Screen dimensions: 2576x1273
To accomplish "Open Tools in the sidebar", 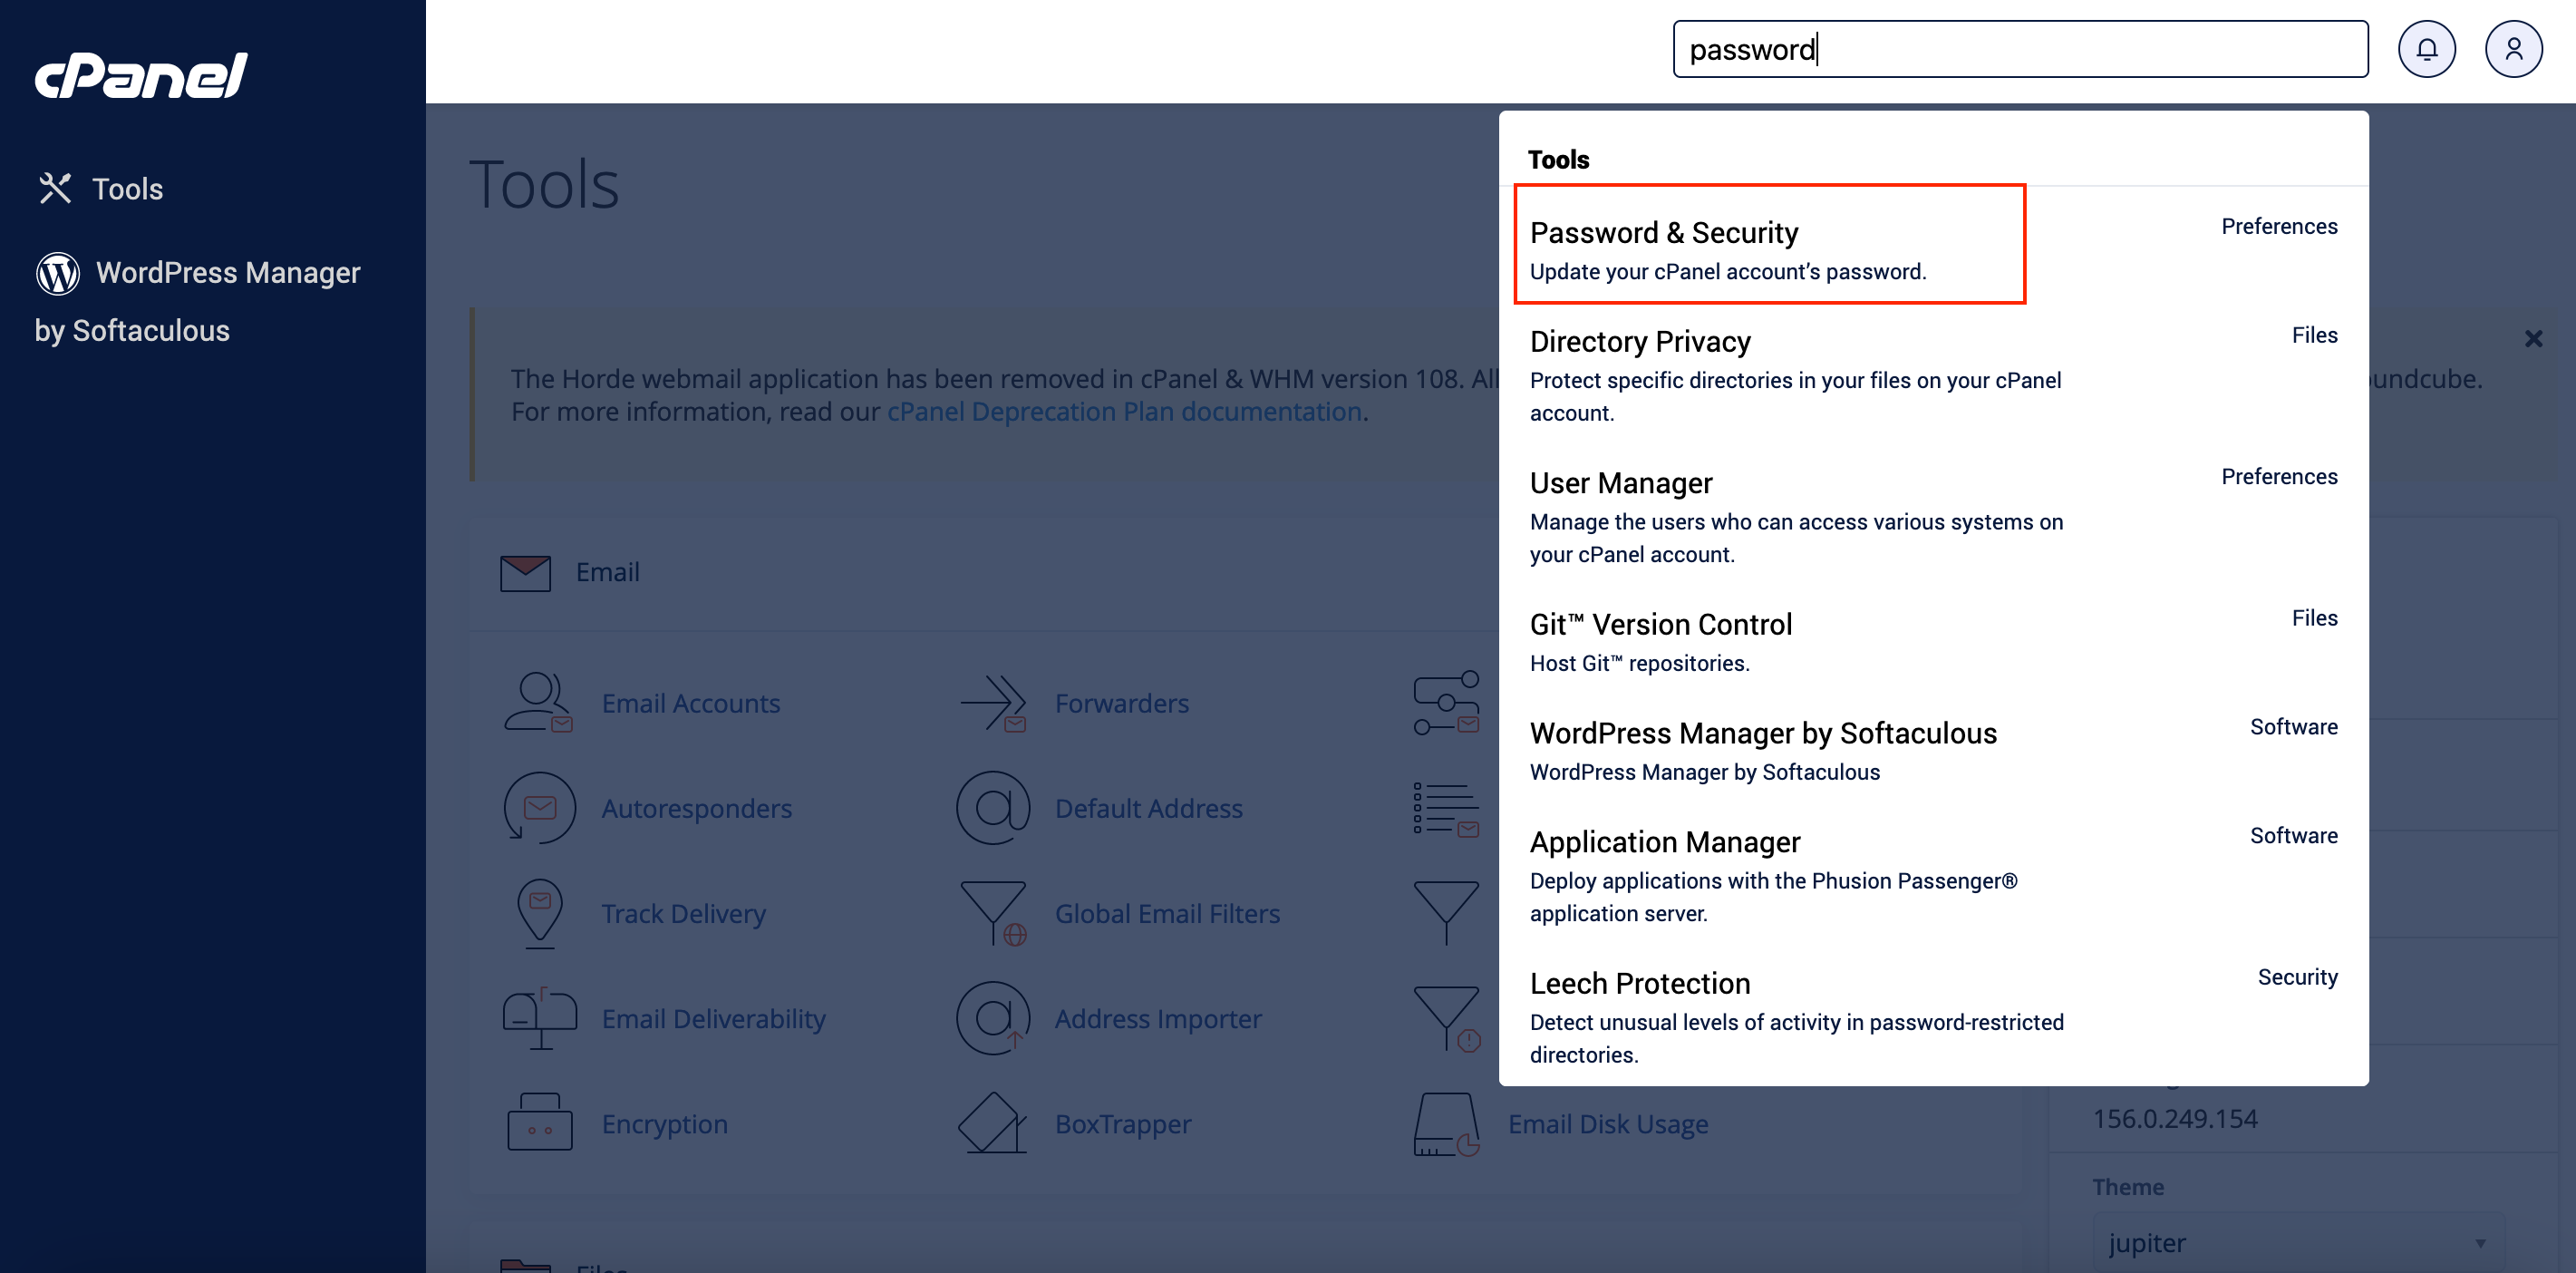I will [x=100, y=189].
